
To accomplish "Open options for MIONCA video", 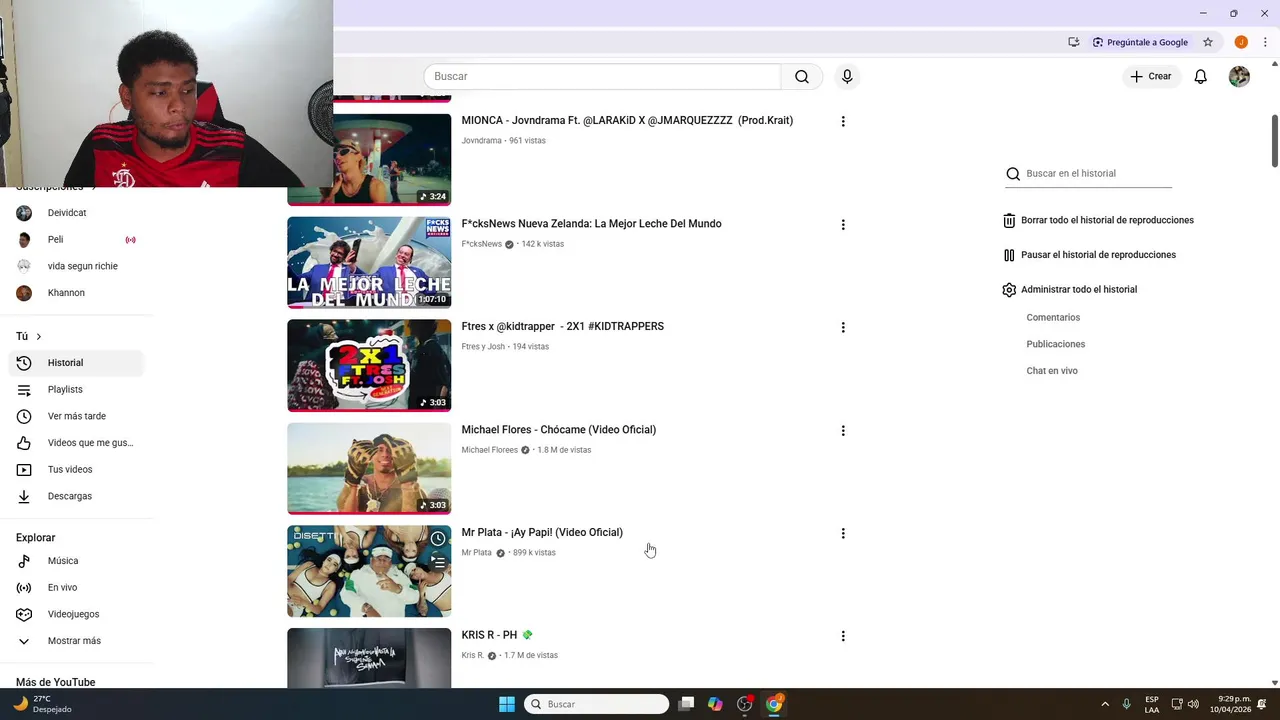I will 843,121.
